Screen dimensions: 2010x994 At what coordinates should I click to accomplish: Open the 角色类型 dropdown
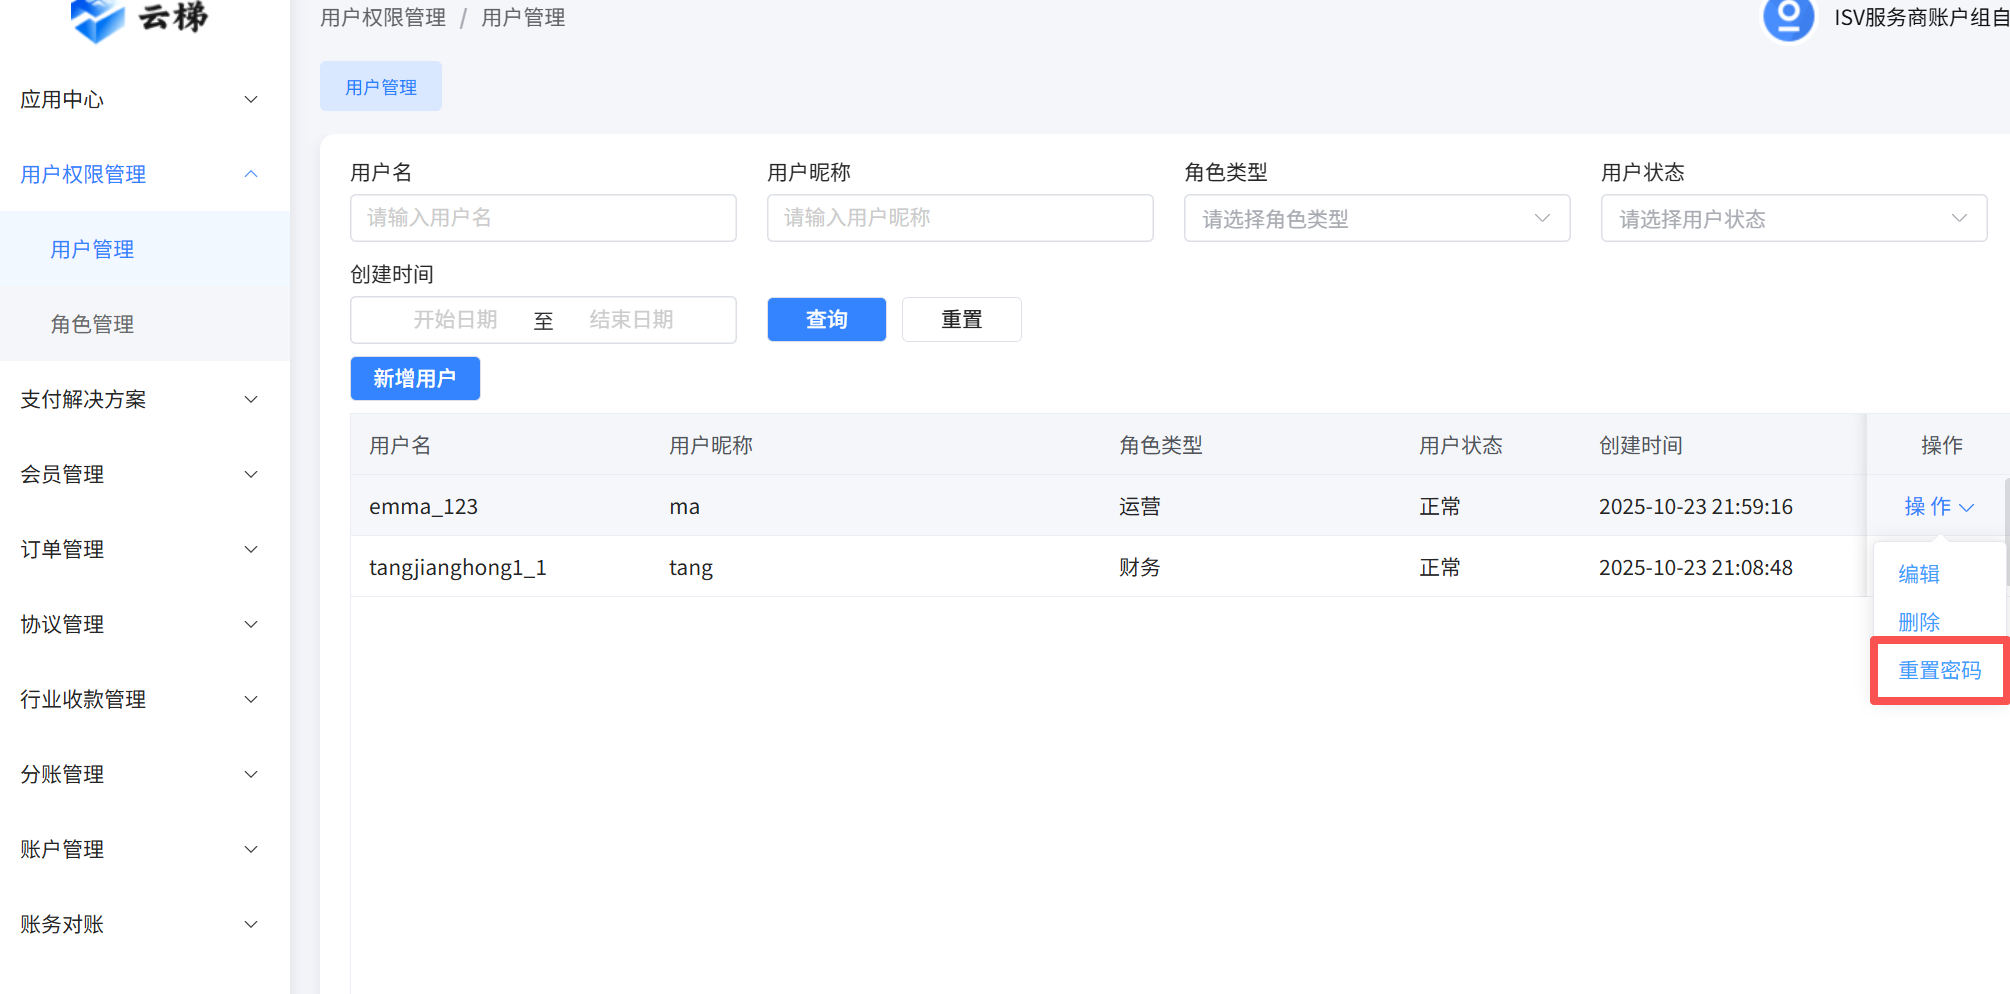[x=1376, y=219]
